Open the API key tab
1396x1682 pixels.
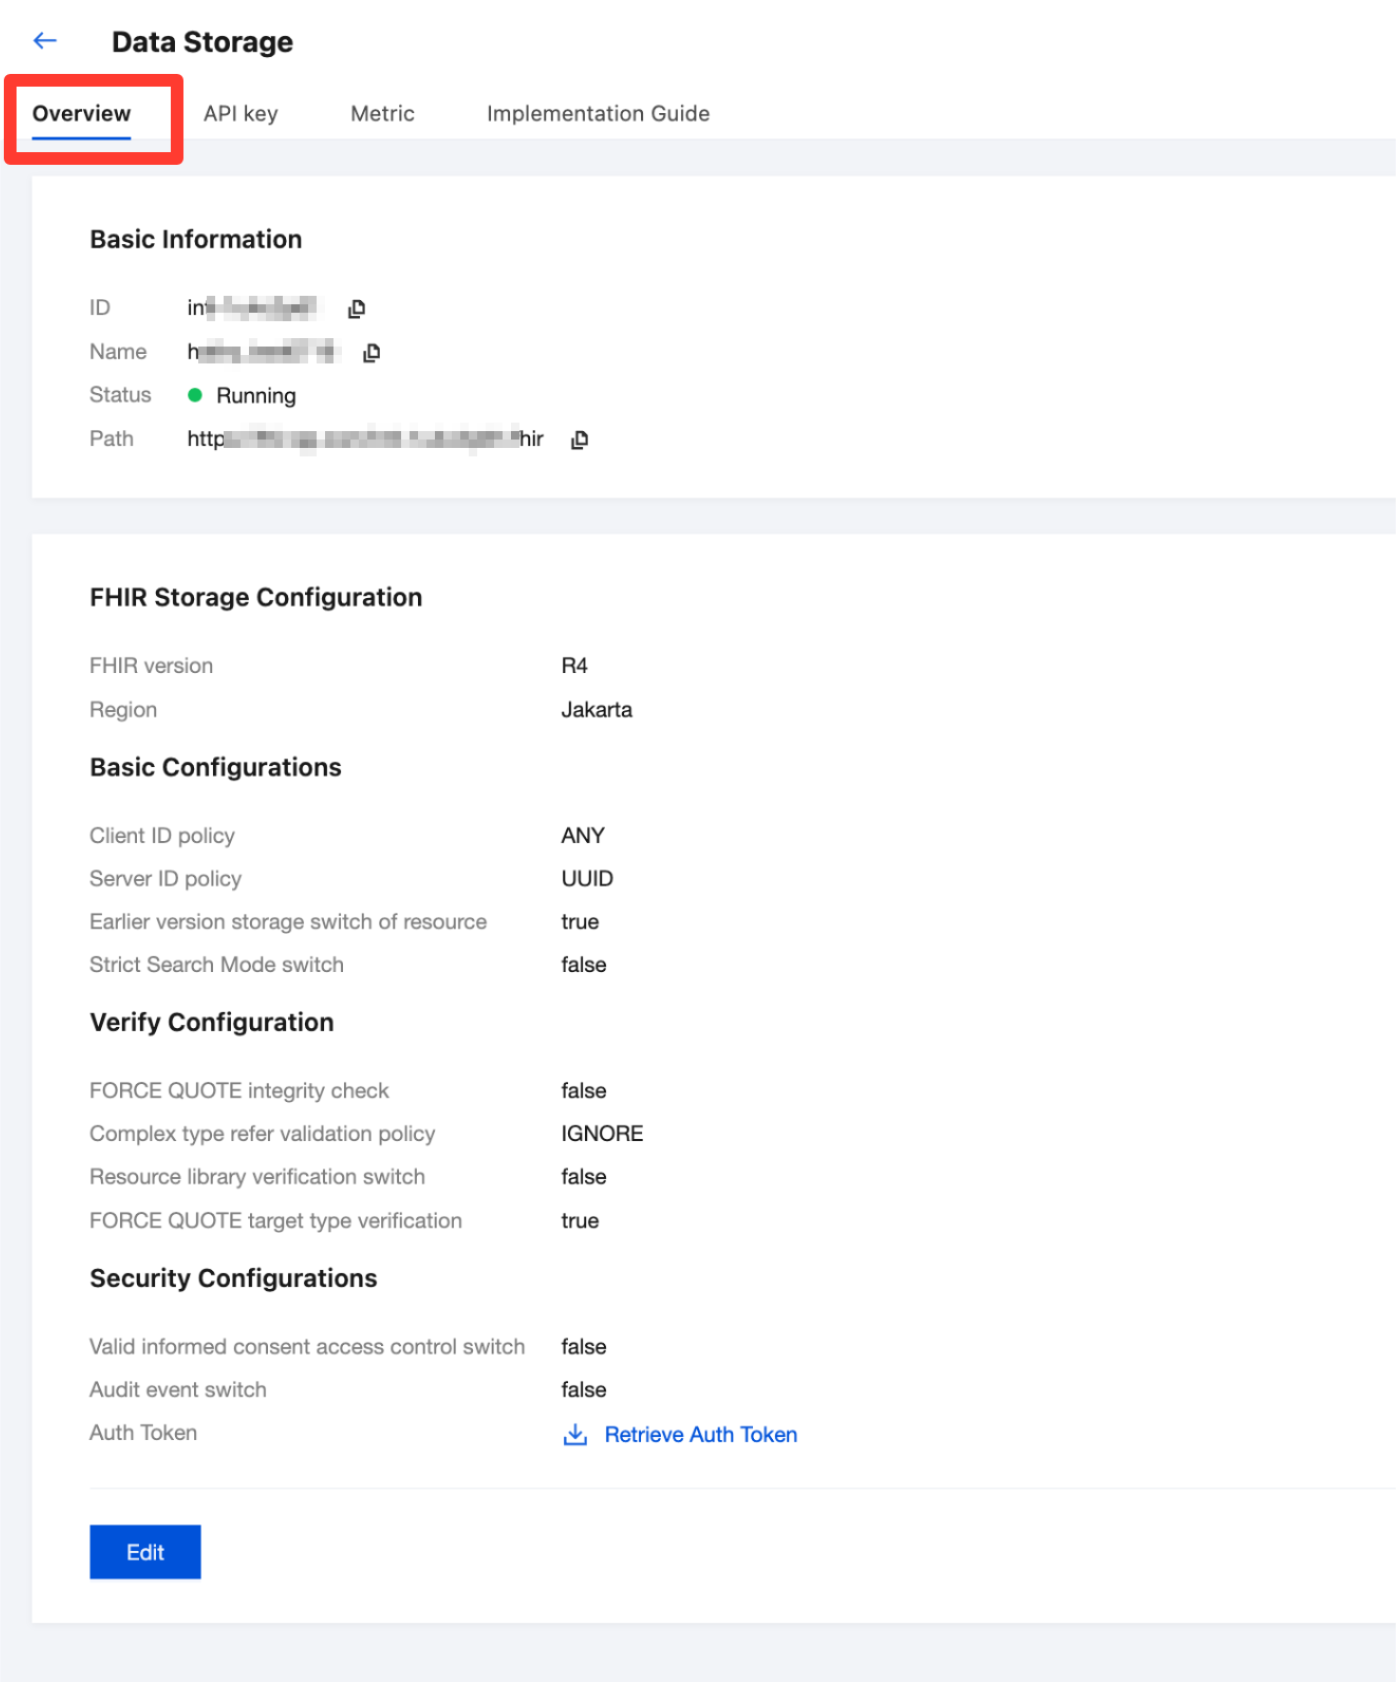241,114
